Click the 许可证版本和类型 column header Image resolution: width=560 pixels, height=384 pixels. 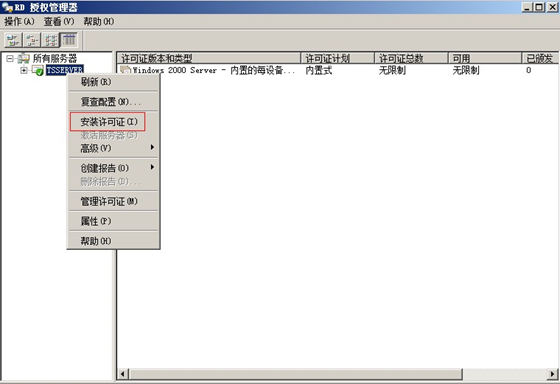pos(209,58)
